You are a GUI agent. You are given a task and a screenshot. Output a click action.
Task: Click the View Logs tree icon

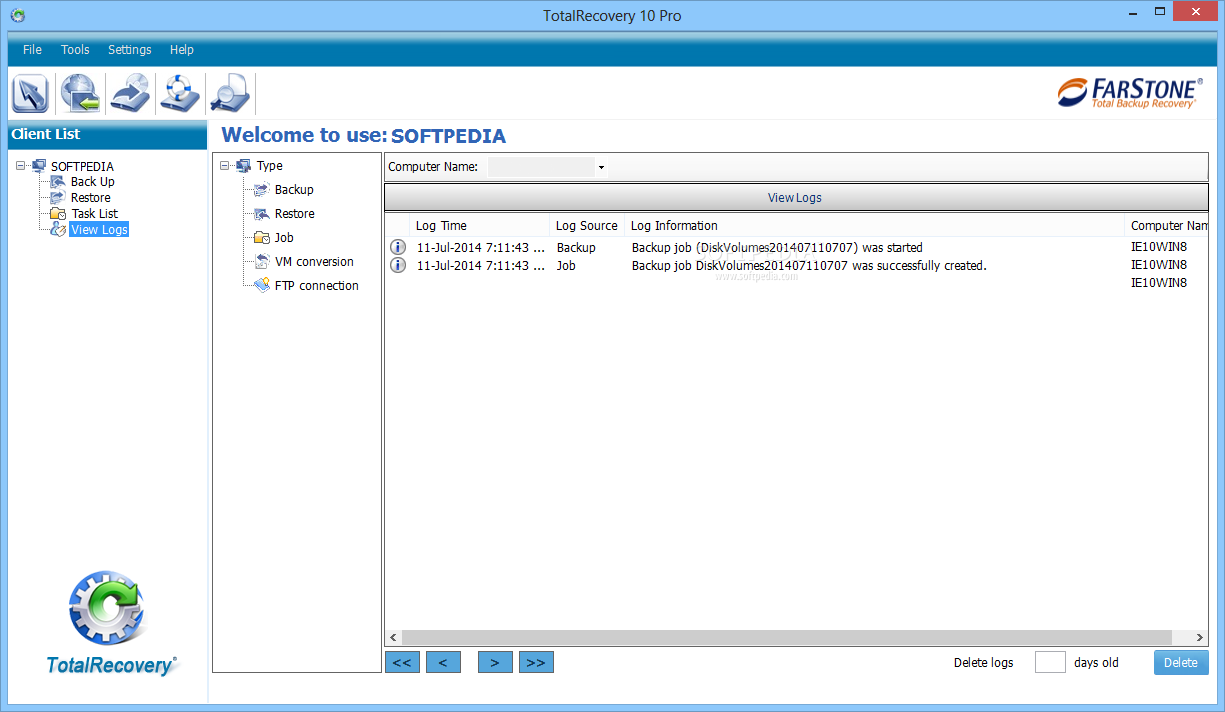(58, 230)
